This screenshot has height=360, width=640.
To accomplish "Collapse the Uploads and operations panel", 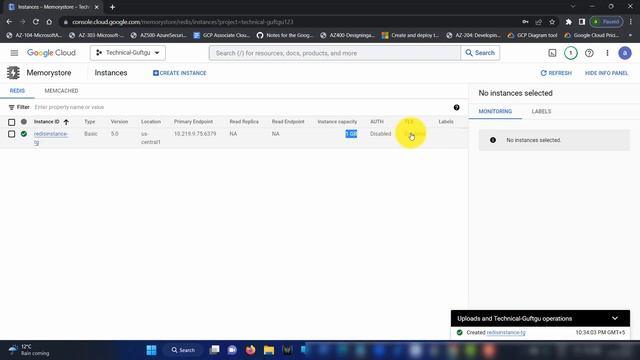I will 615,318.
